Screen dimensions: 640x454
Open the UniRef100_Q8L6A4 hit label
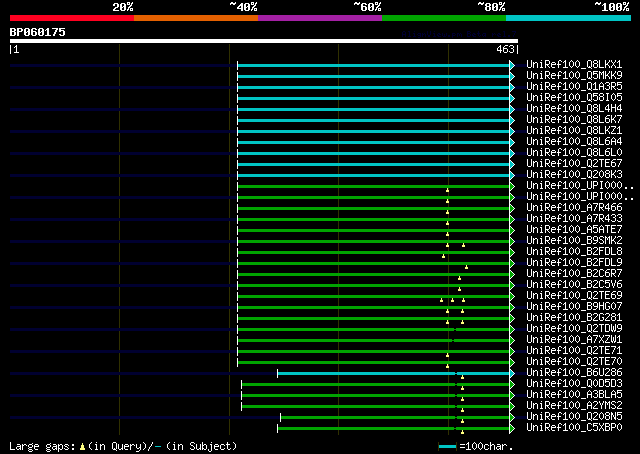coord(574,142)
